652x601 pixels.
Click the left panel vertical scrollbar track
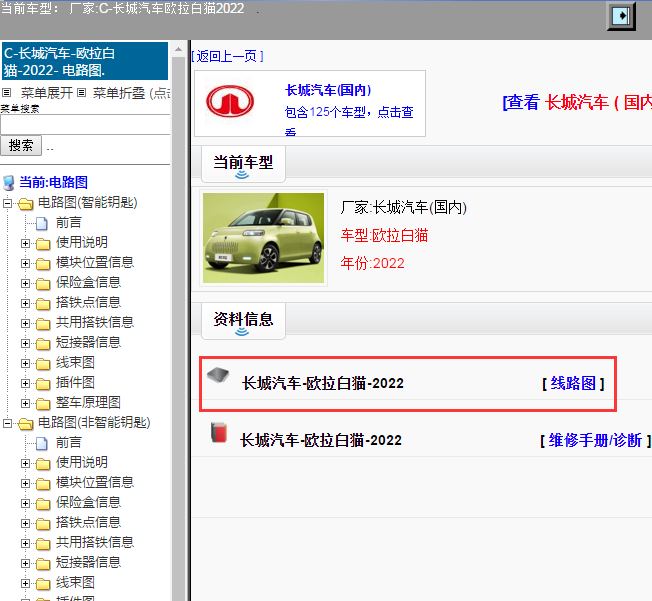tap(178, 329)
